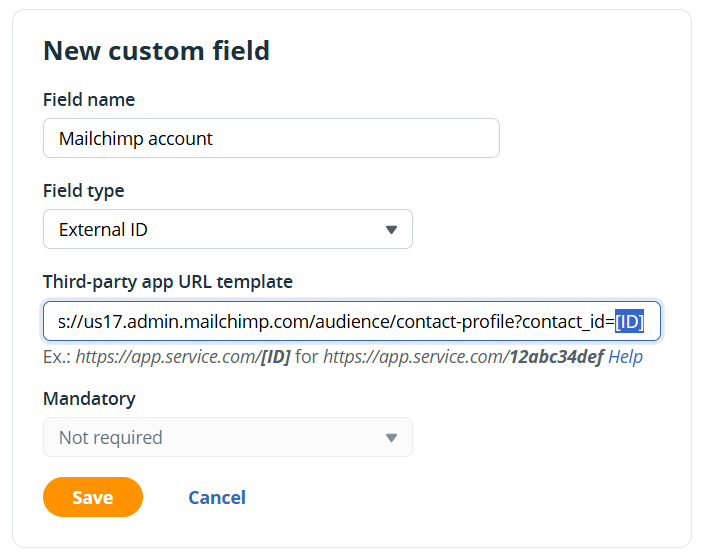Viewport: 706px width, 560px height.
Task: Open the Field type External ID dropdown
Action: 228,229
